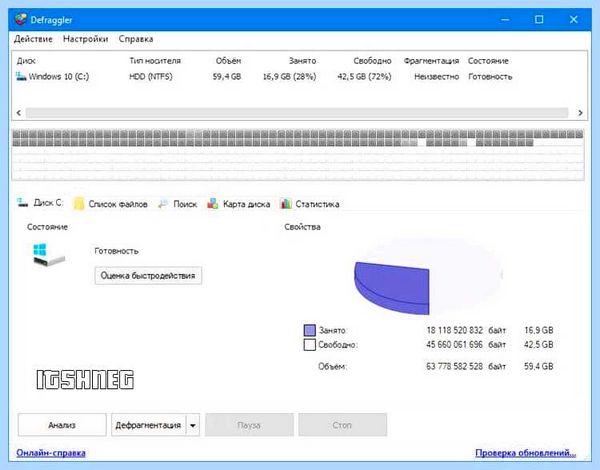Switch to the Статистика tab
The width and height of the screenshot is (600, 470).
click(310, 204)
